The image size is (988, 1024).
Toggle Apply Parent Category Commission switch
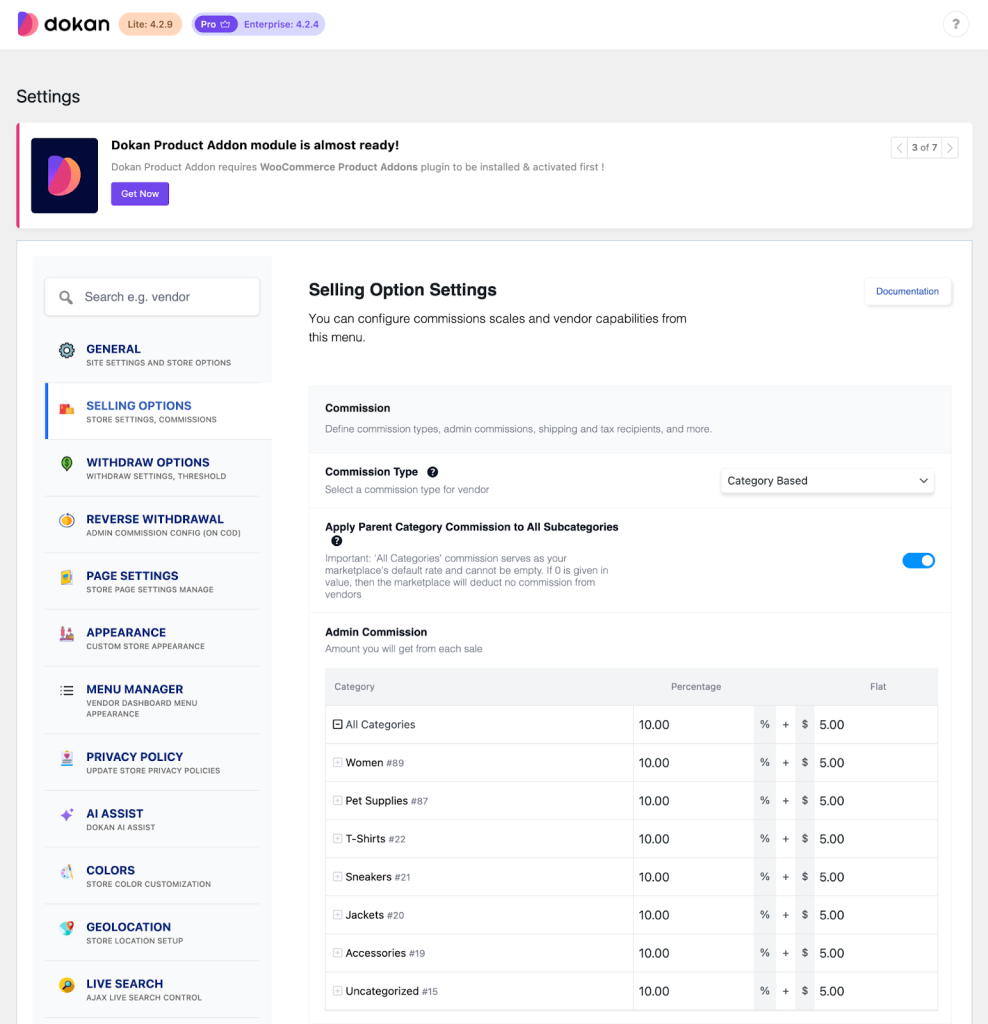(918, 560)
